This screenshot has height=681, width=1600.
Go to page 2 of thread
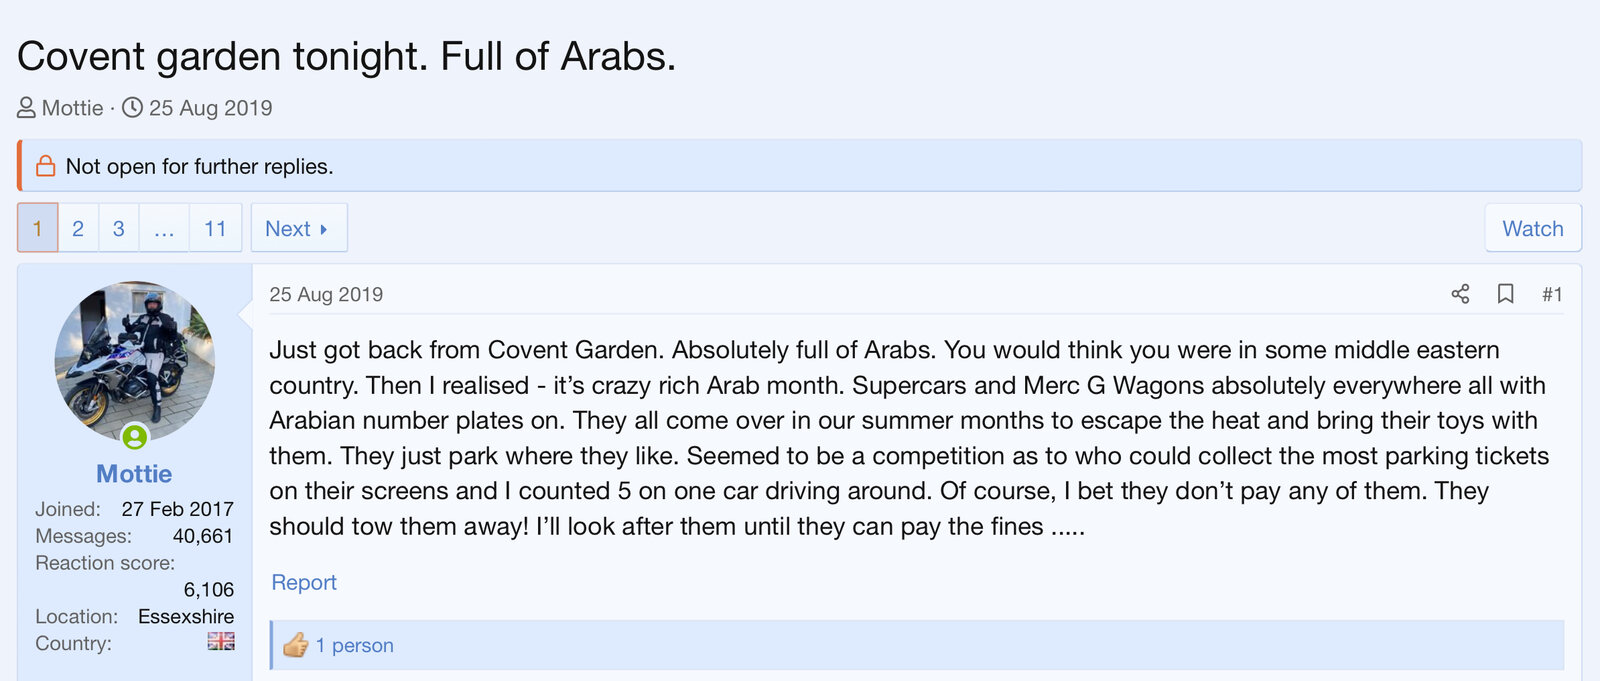78,228
